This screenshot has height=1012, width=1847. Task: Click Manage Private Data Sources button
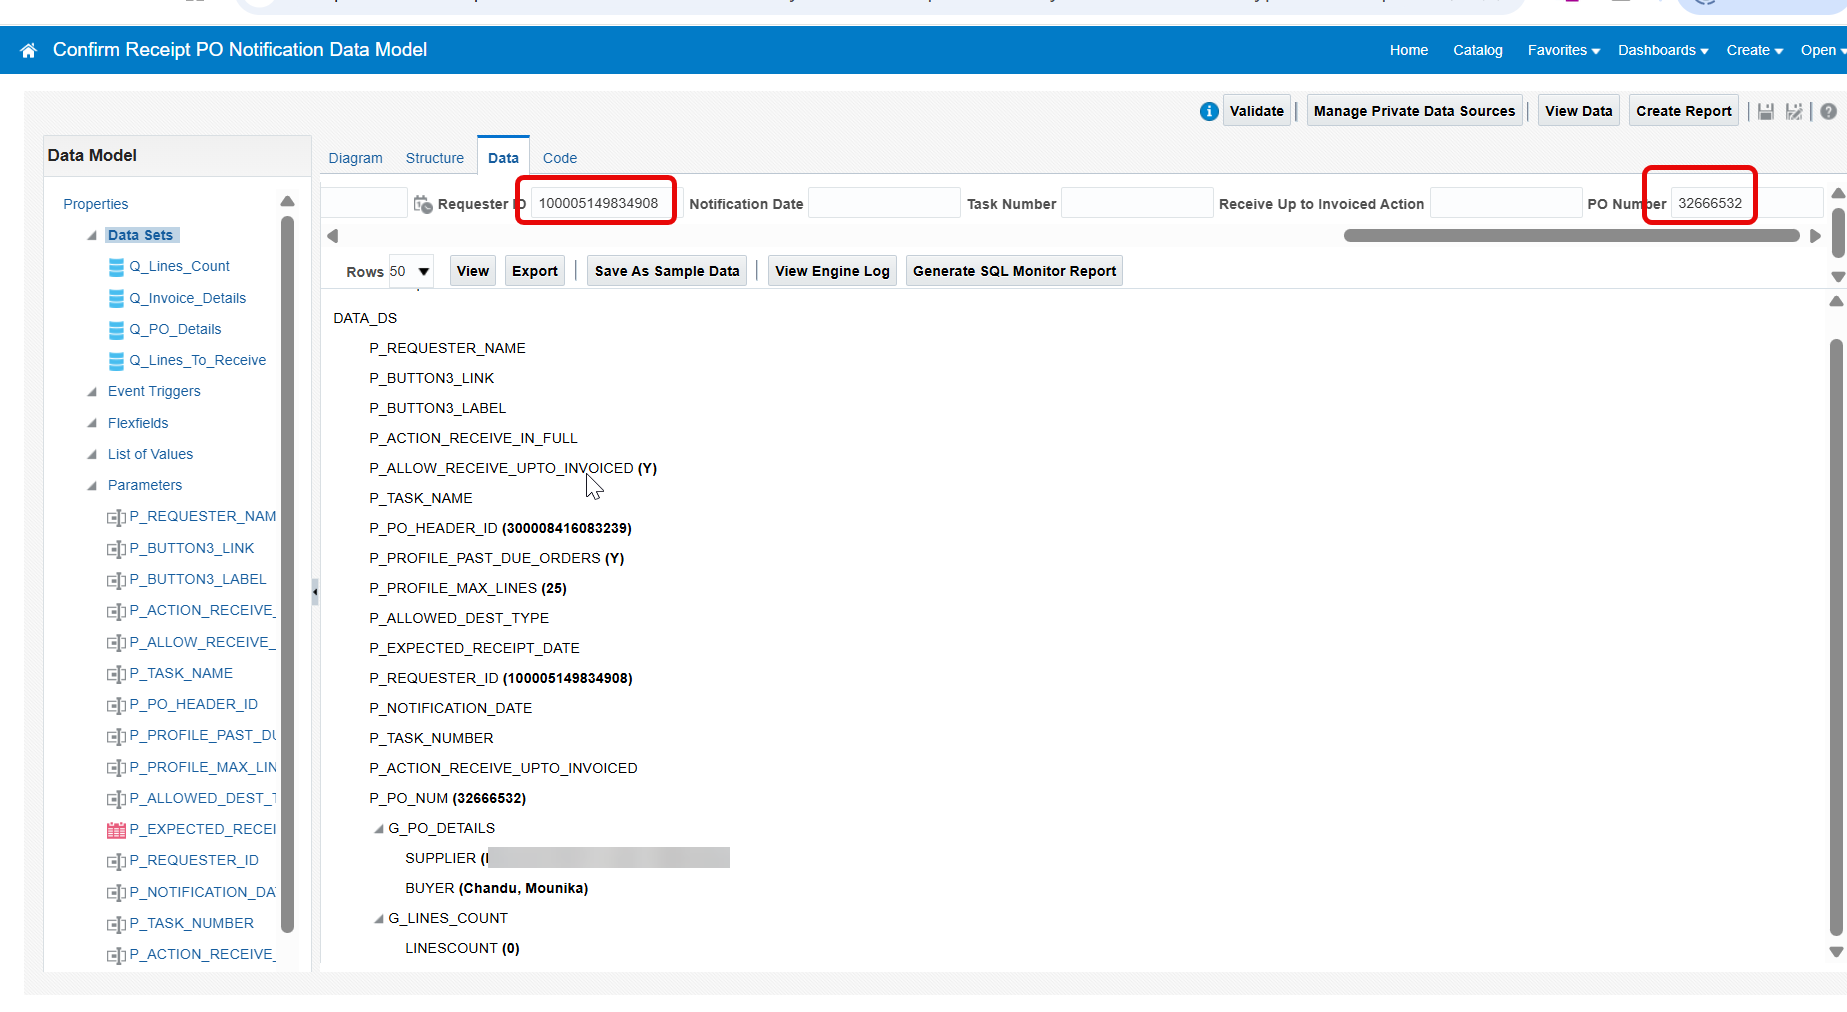coord(1414,111)
